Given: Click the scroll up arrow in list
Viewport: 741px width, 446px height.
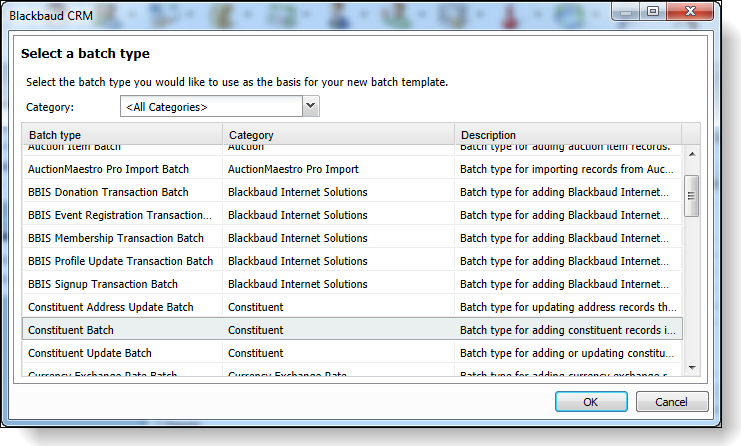Looking at the screenshot, I should (692, 154).
